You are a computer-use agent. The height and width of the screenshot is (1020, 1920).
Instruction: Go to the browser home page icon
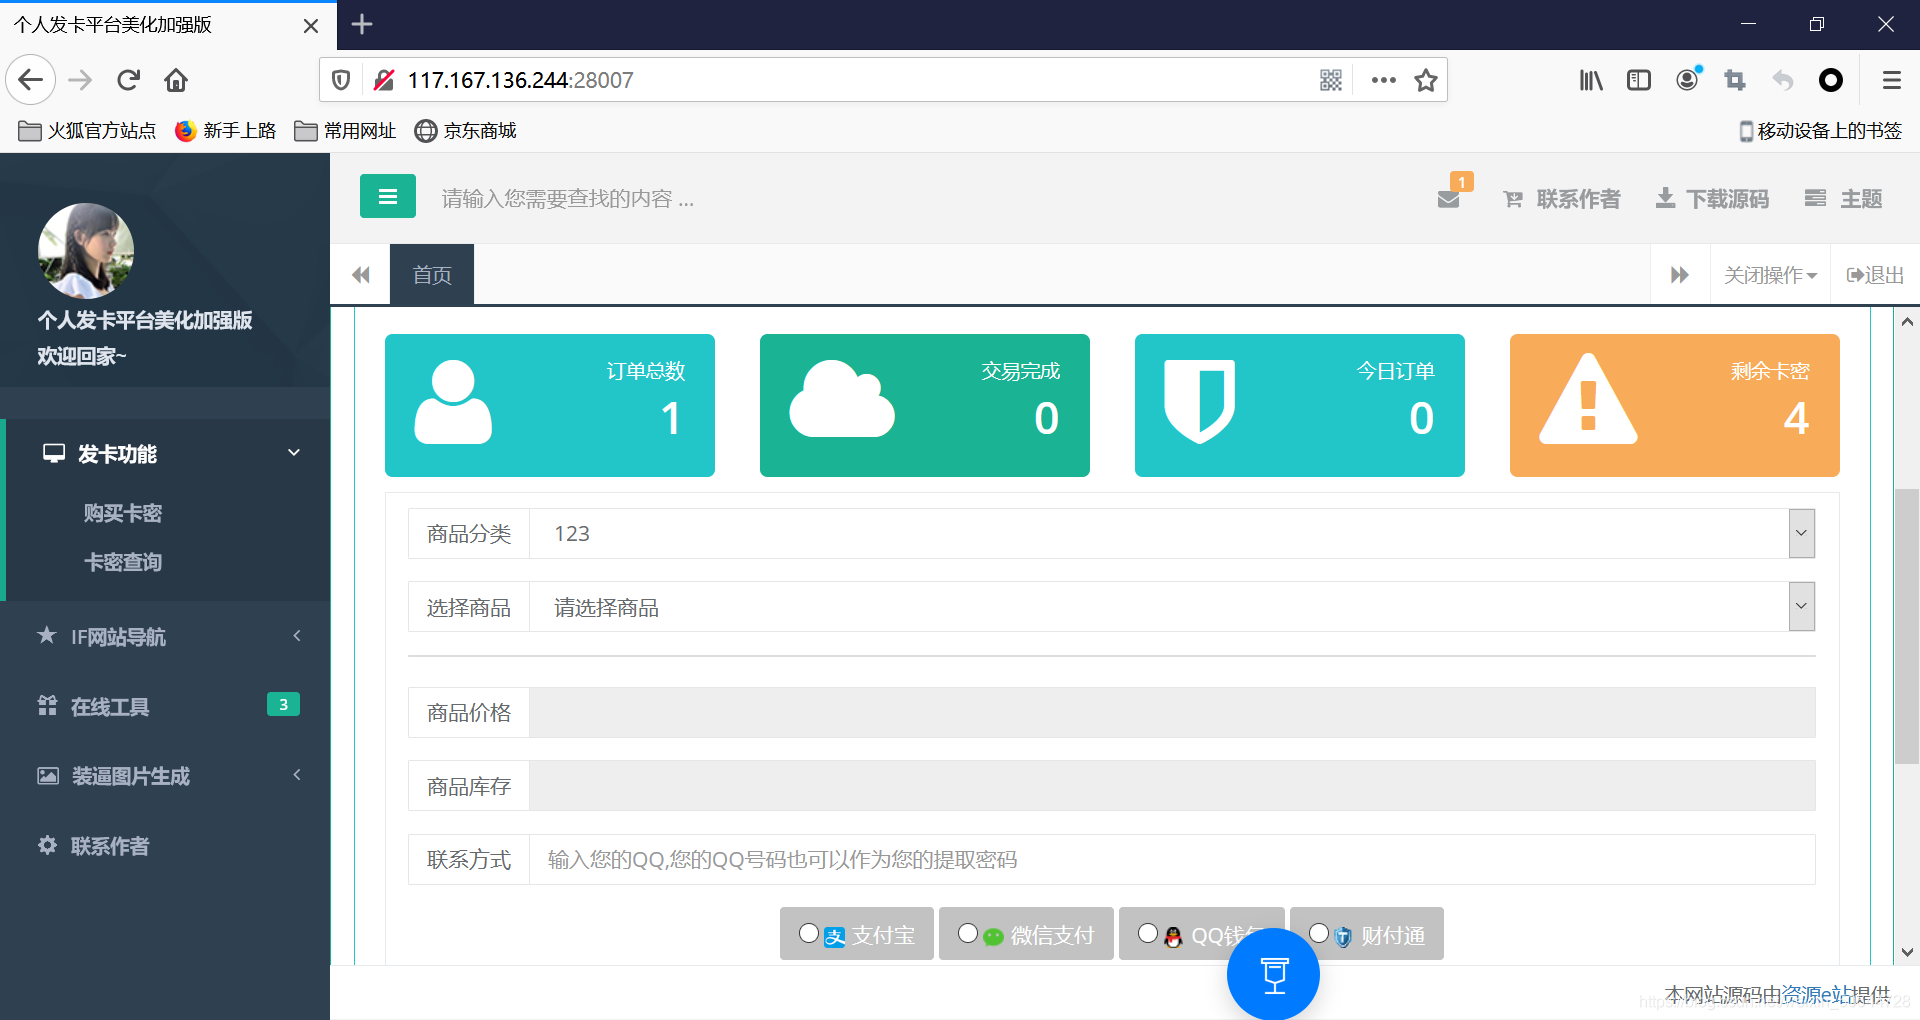tap(176, 80)
